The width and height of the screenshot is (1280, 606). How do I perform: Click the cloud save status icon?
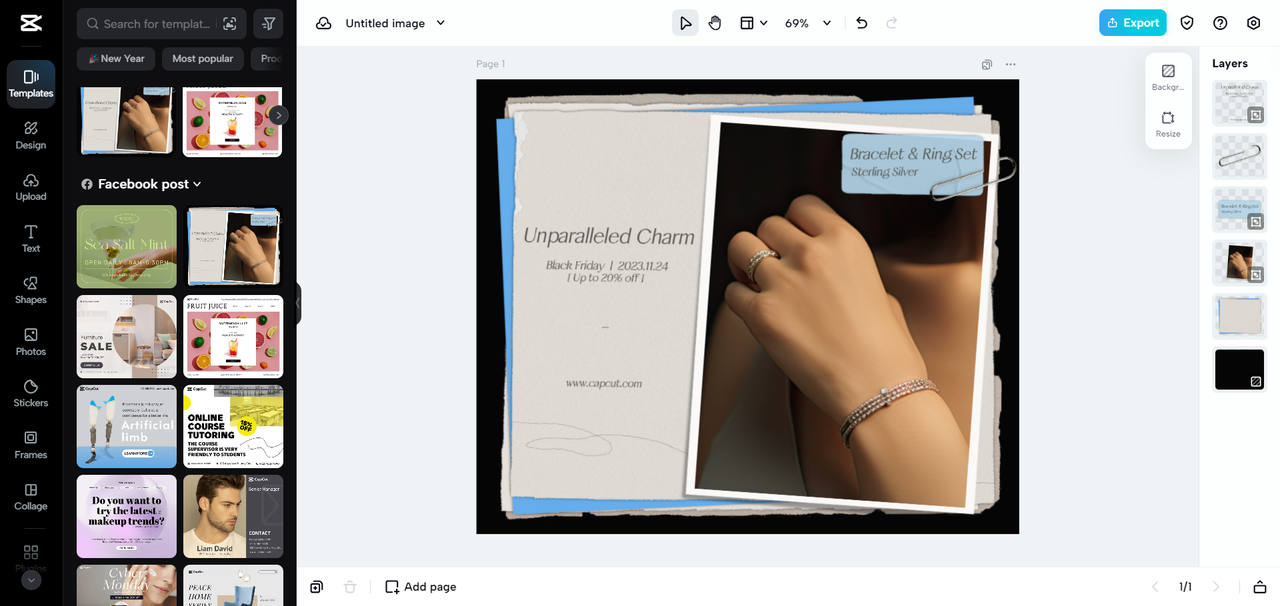pyautogui.click(x=323, y=23)
